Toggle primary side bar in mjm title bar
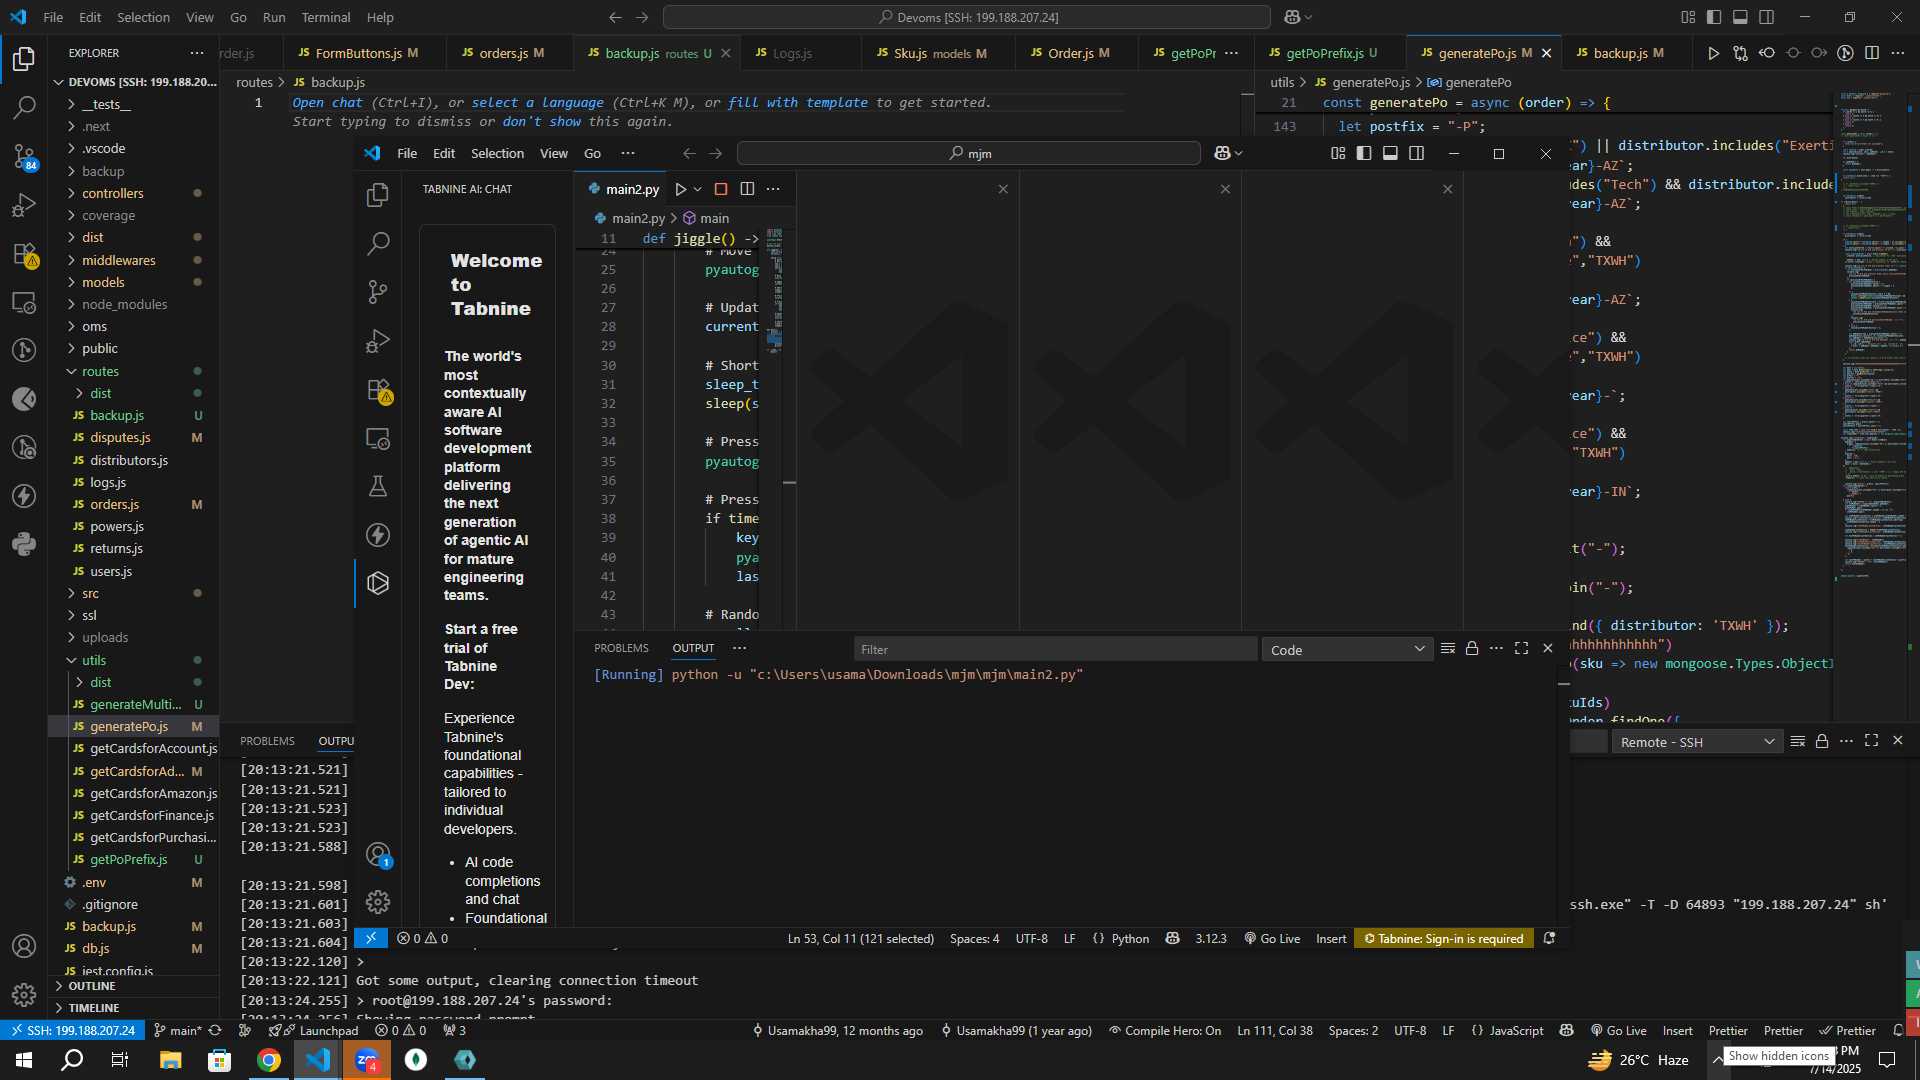This screenshot has height=1080, width=1920. point(1364,153)
